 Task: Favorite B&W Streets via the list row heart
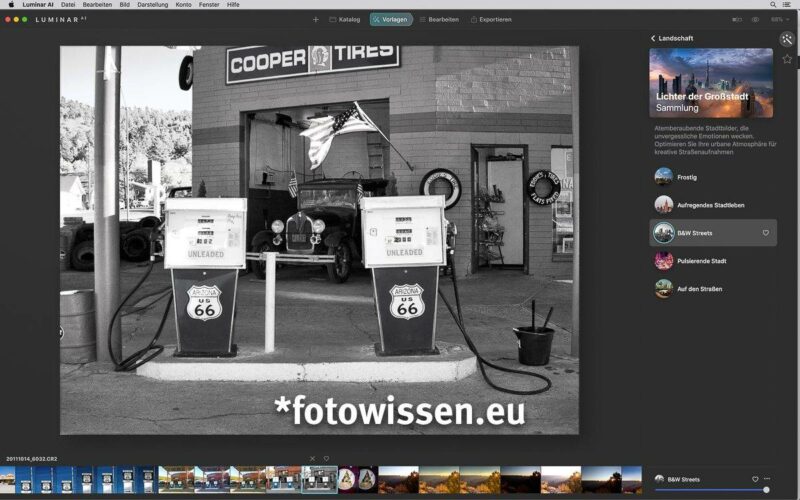tap(765, 233)
